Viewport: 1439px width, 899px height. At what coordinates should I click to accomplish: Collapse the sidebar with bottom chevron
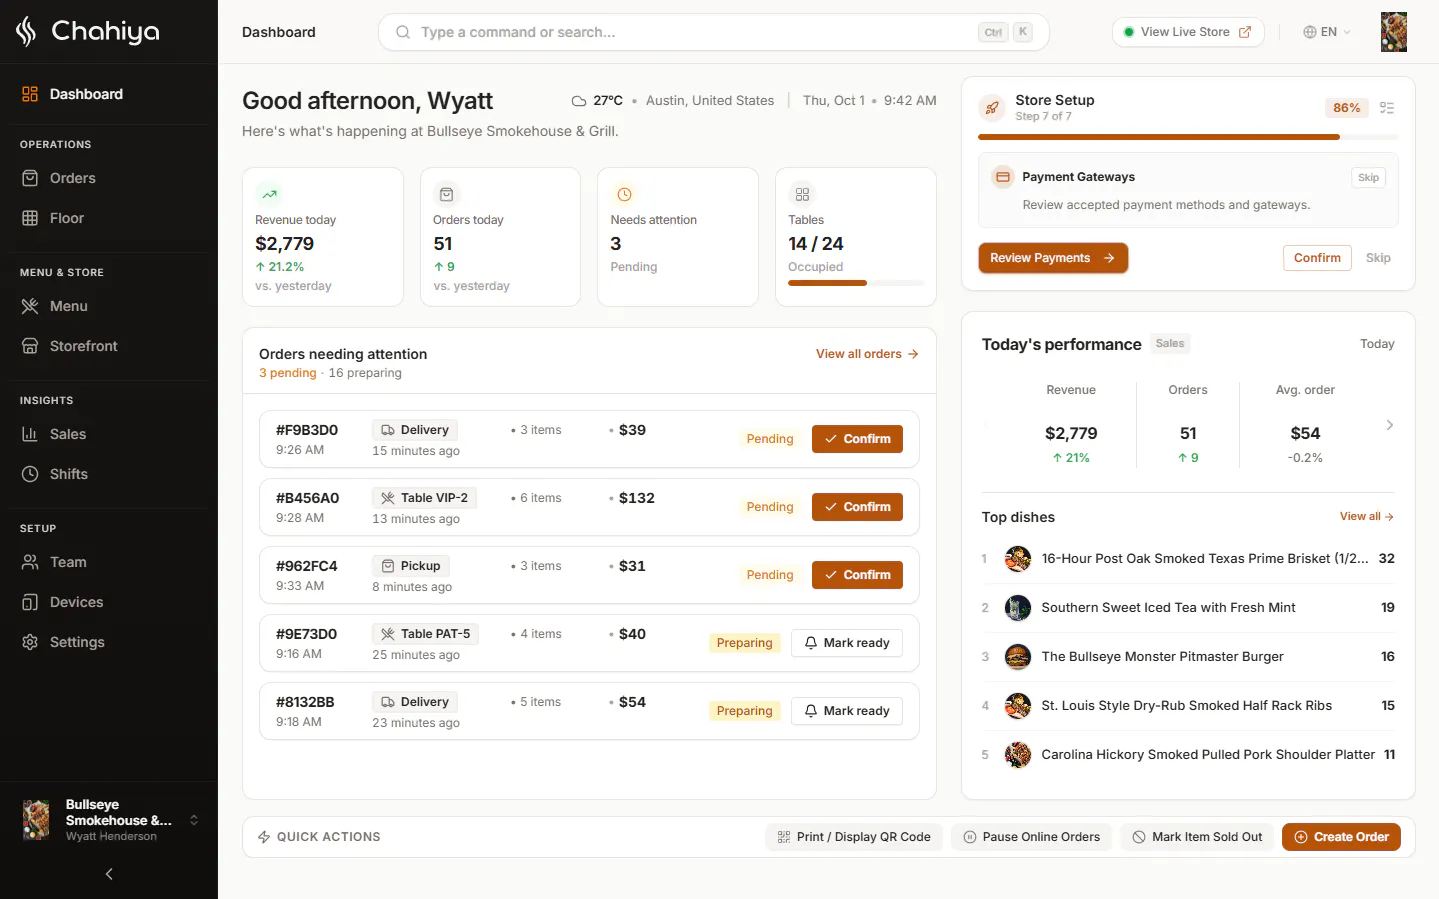click(x=109, y=874)
